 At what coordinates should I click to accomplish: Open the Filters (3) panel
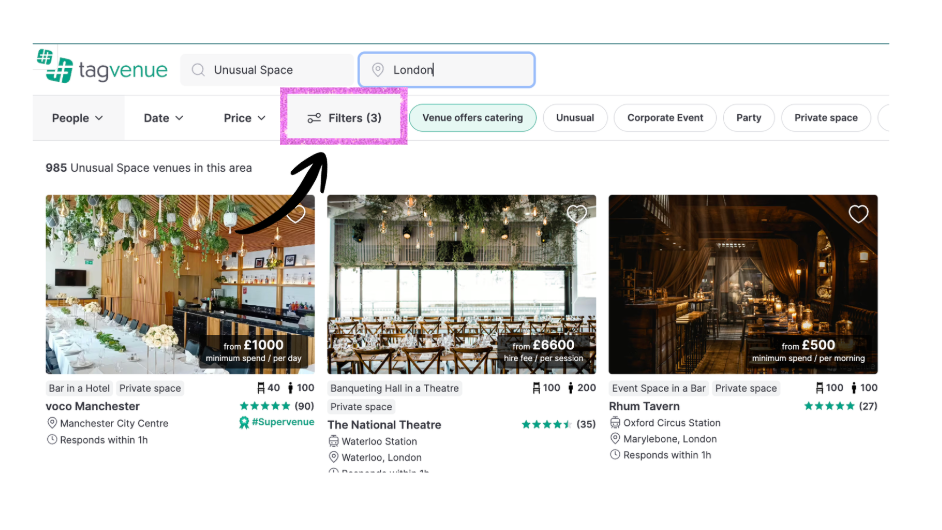point(344,118)
